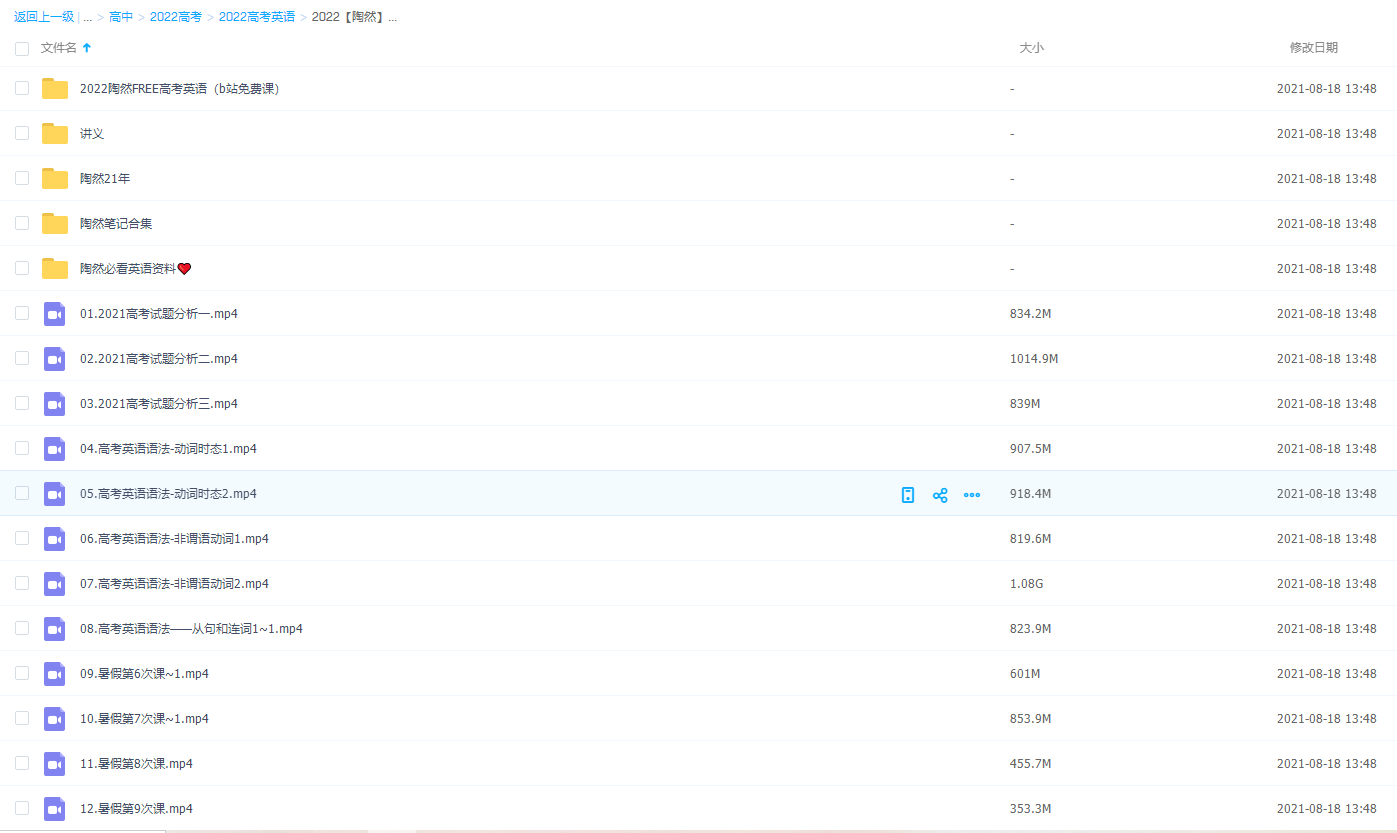Click the video icon for 07.高考英语语法-非谓语动词2.mp4
Screen dimensions: 1397x833
(x=55, y=584)
